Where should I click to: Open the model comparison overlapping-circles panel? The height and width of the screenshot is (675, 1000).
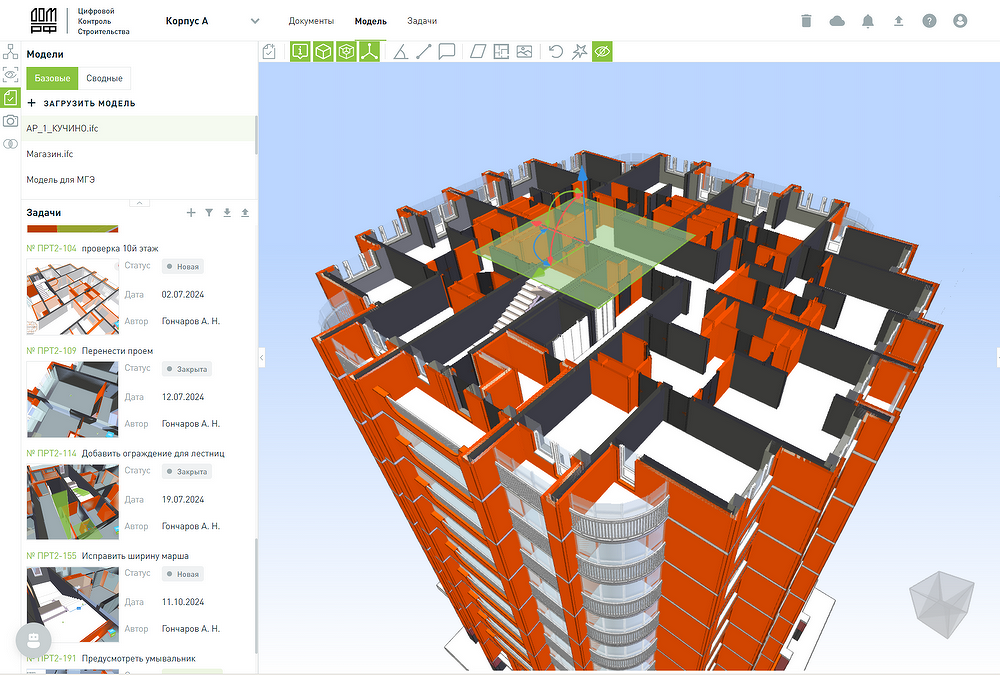tap(10, 144)
